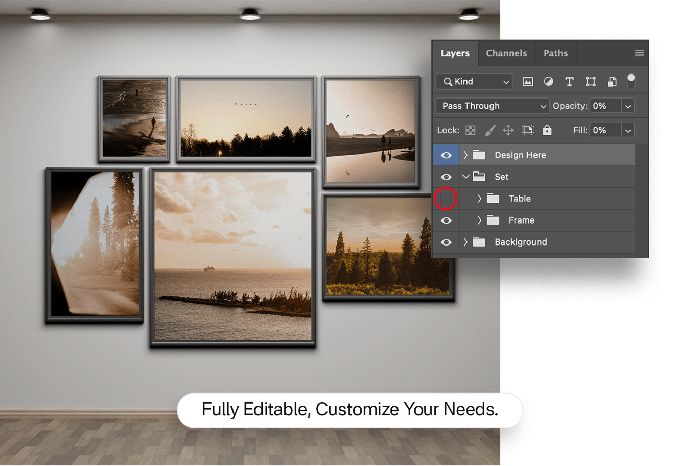Select the Frame layer name
This screenshot has width=700, height=466.
pyautogui.click(x=521, y=221)
